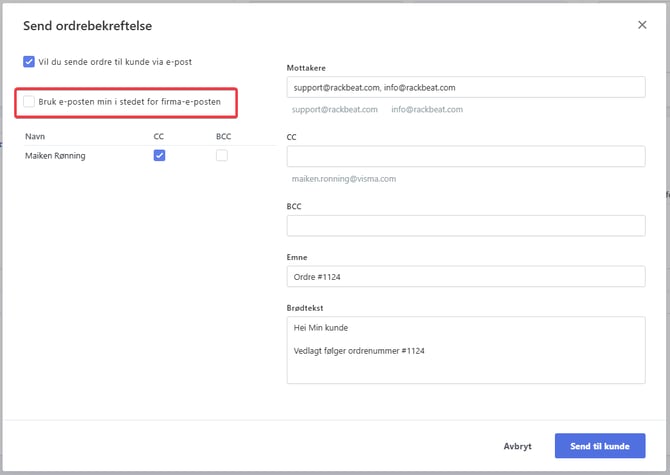Add suggested maiken.ronning@visma.com address

(x=344, y=179)
